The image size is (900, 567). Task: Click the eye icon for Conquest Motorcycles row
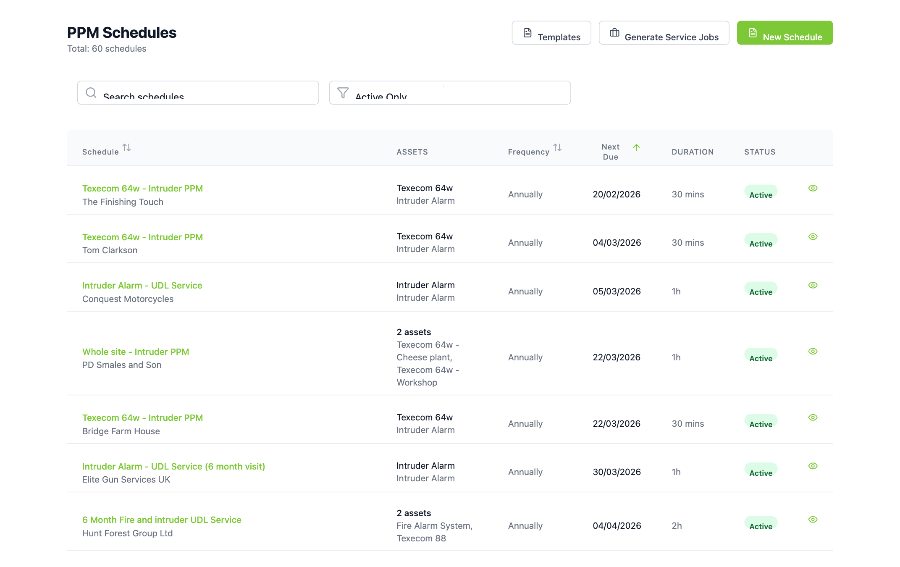[812, 285]
